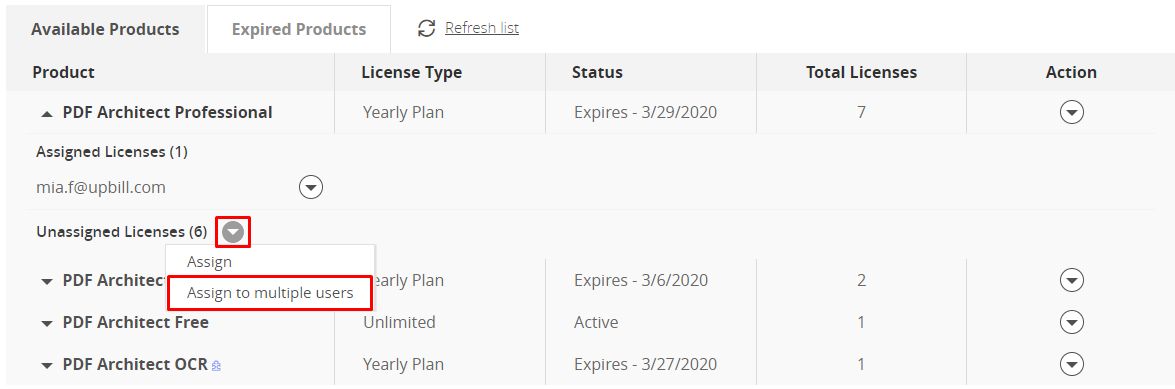Click the Refresh list circular arrows icon
This screenshot has height=389, width=1175.
426,28
